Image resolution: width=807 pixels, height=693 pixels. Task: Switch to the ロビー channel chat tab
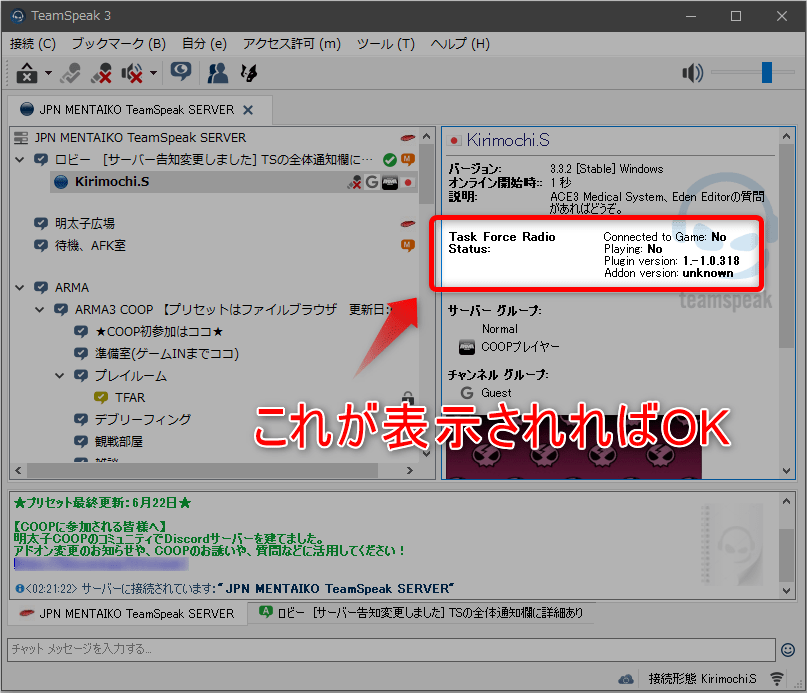[421, 613]
